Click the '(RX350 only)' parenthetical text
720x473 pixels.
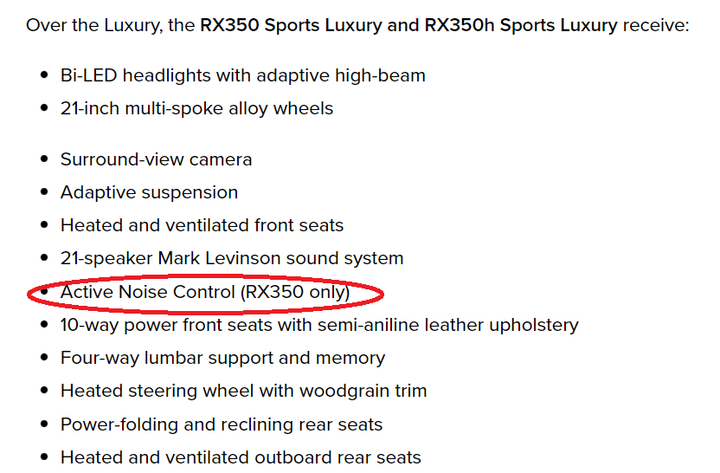click(x=295, y=292)
